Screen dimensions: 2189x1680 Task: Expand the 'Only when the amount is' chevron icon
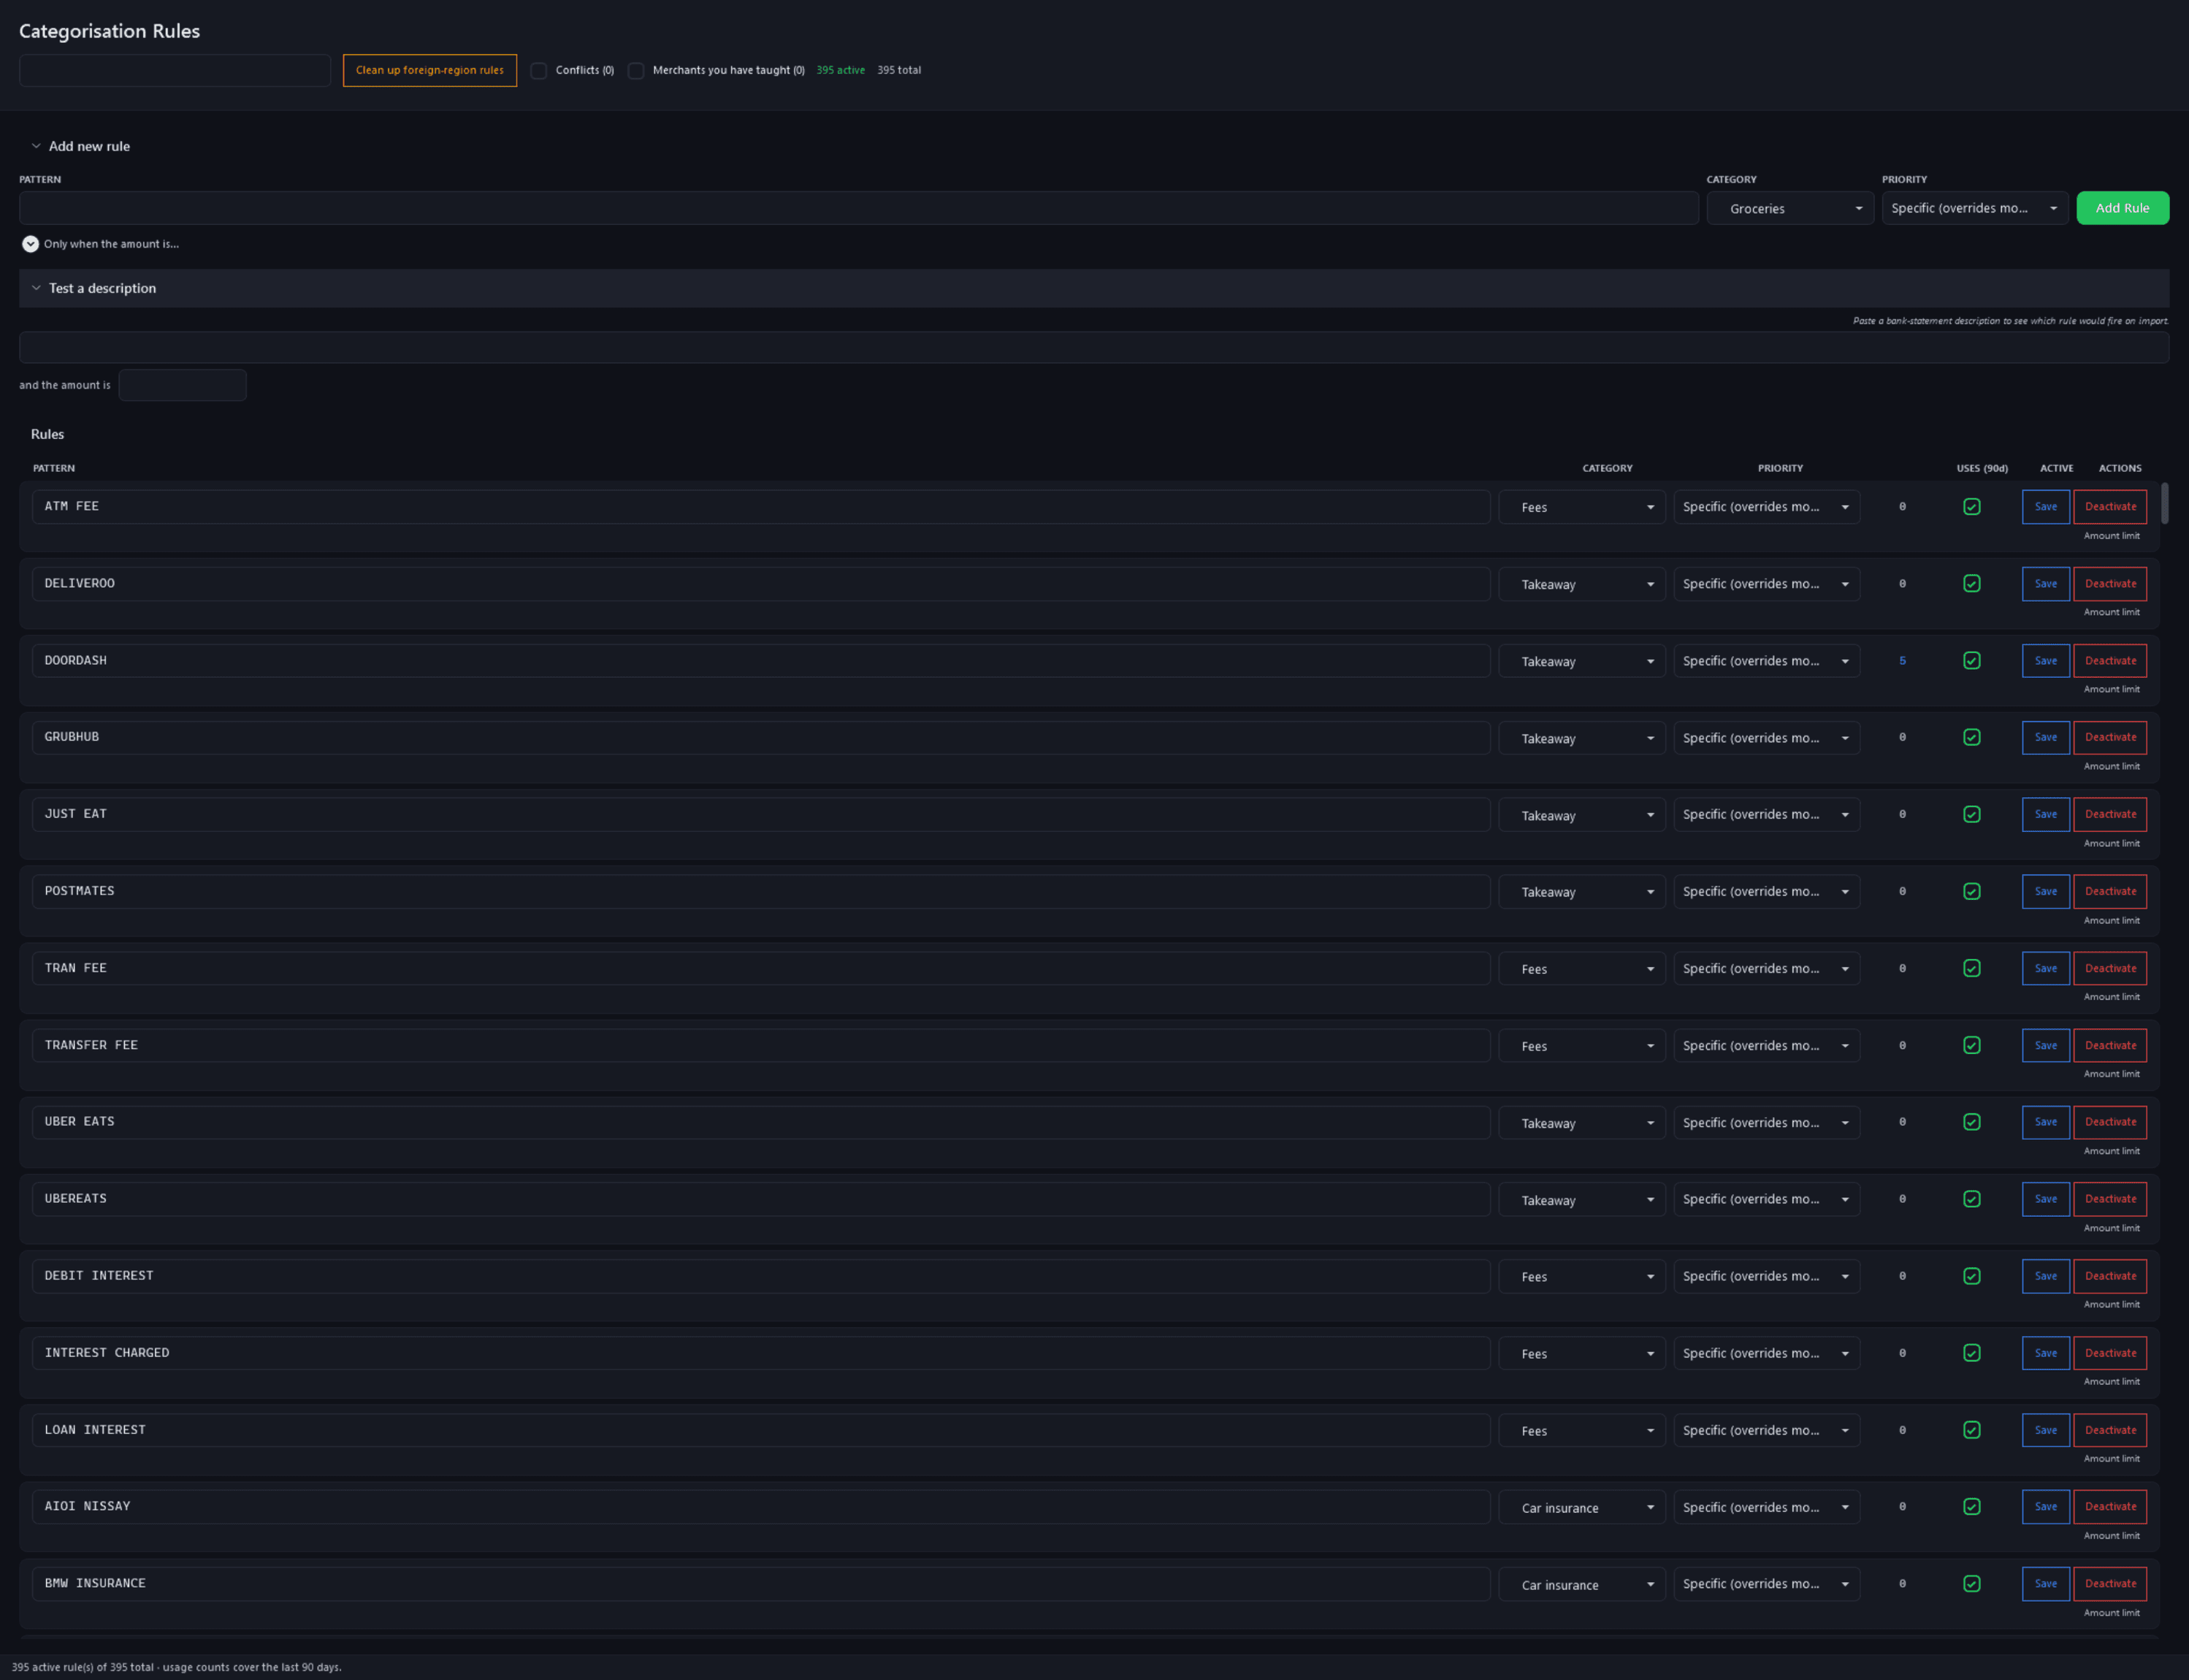(30, 244)
